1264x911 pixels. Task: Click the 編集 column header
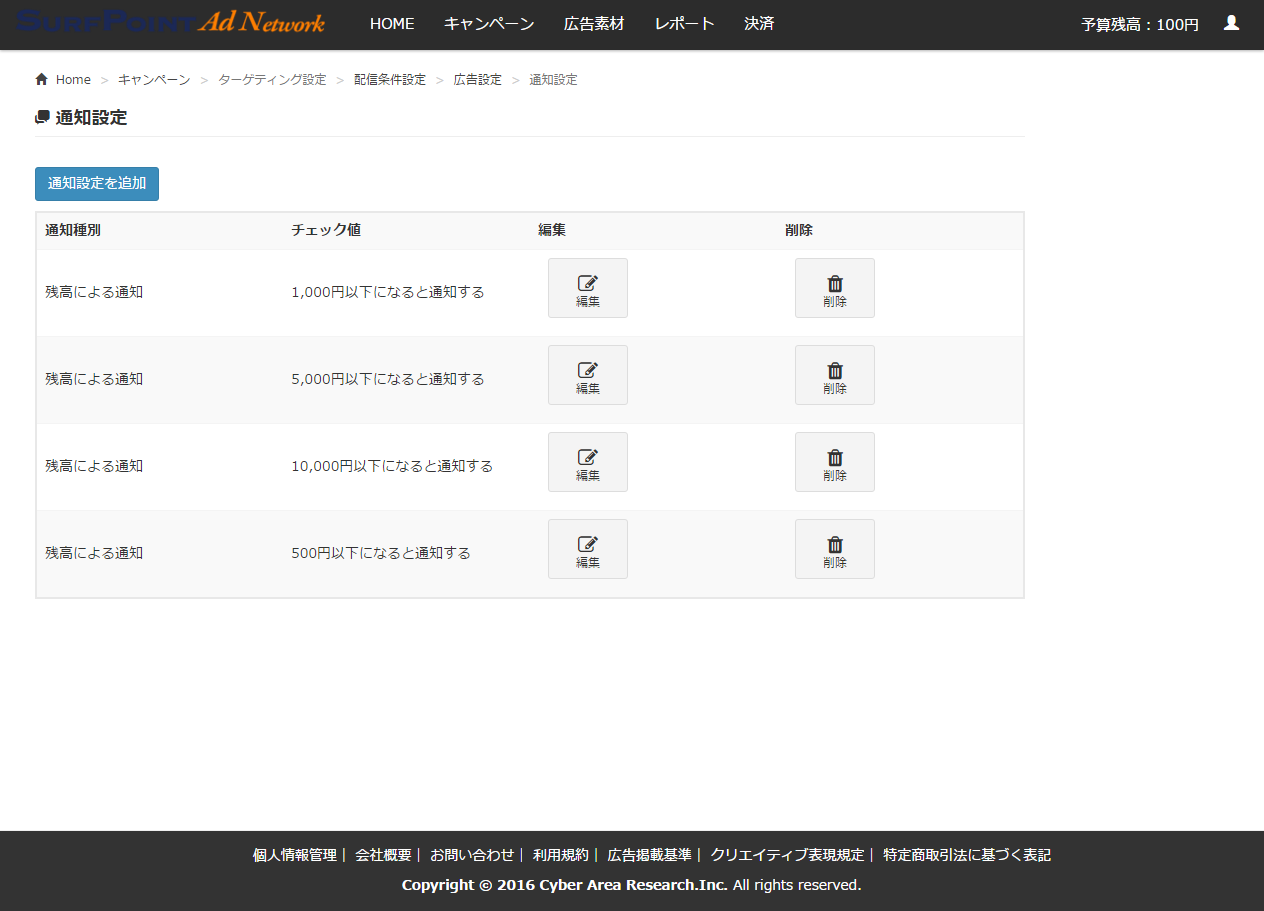coord(552,230)
